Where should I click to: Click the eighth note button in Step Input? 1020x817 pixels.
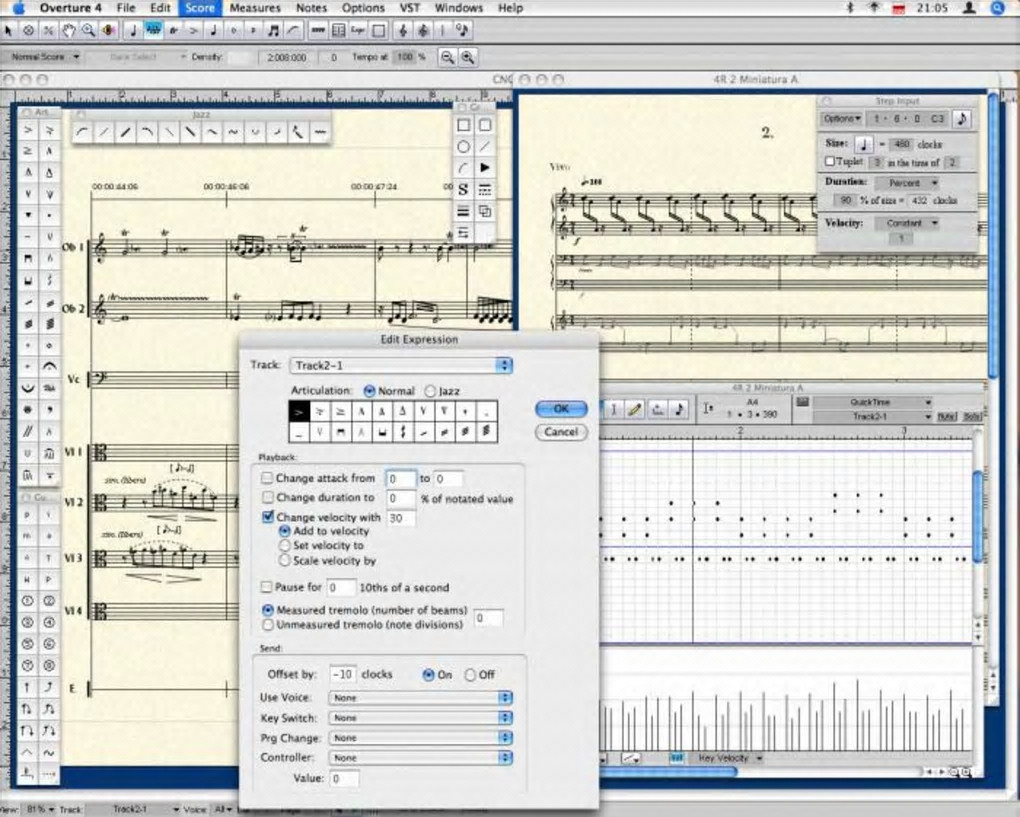coord(961,118)
